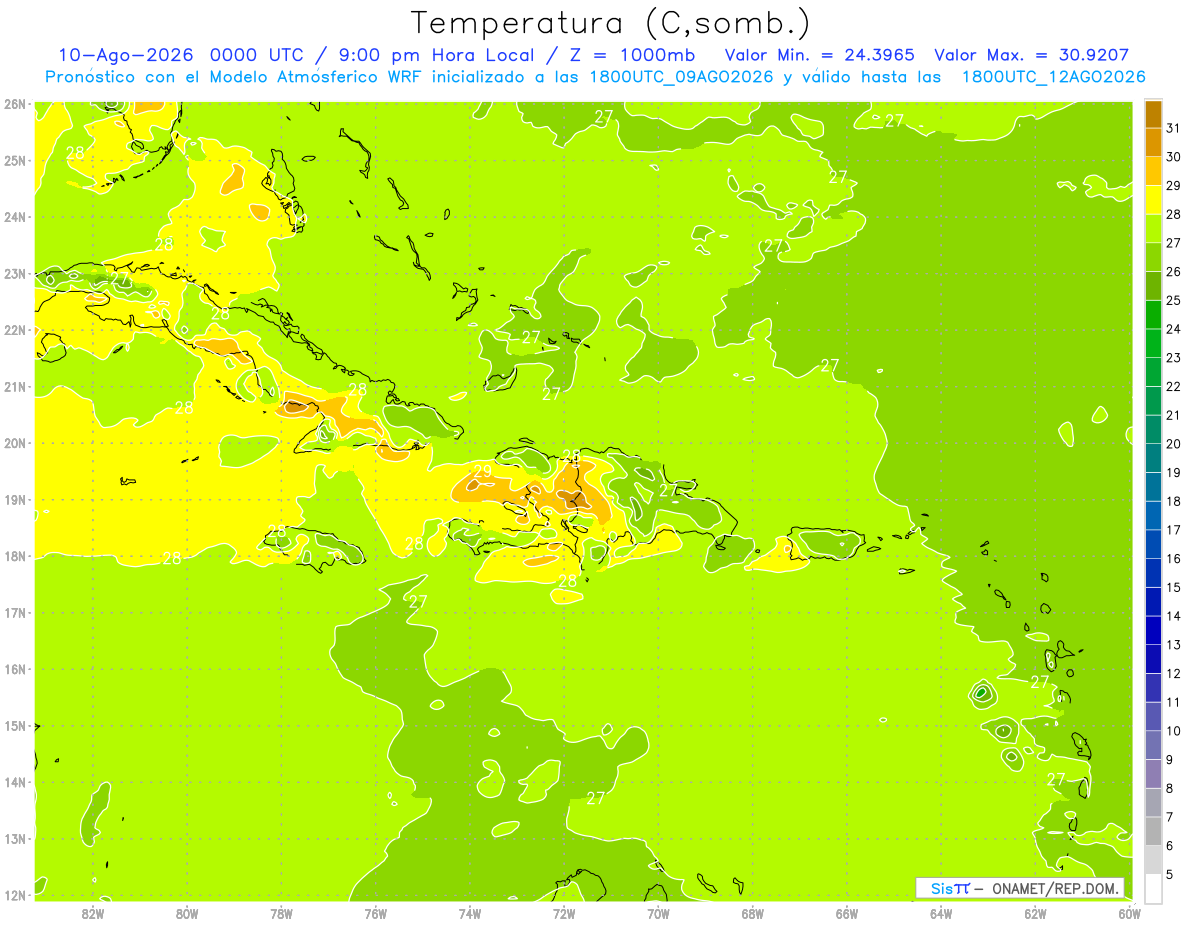Image resolution: width=1200 pixels, height=927 pixels.
Task: Click the 29 contour label over western Haiti
Action: [x=483, y=472]
